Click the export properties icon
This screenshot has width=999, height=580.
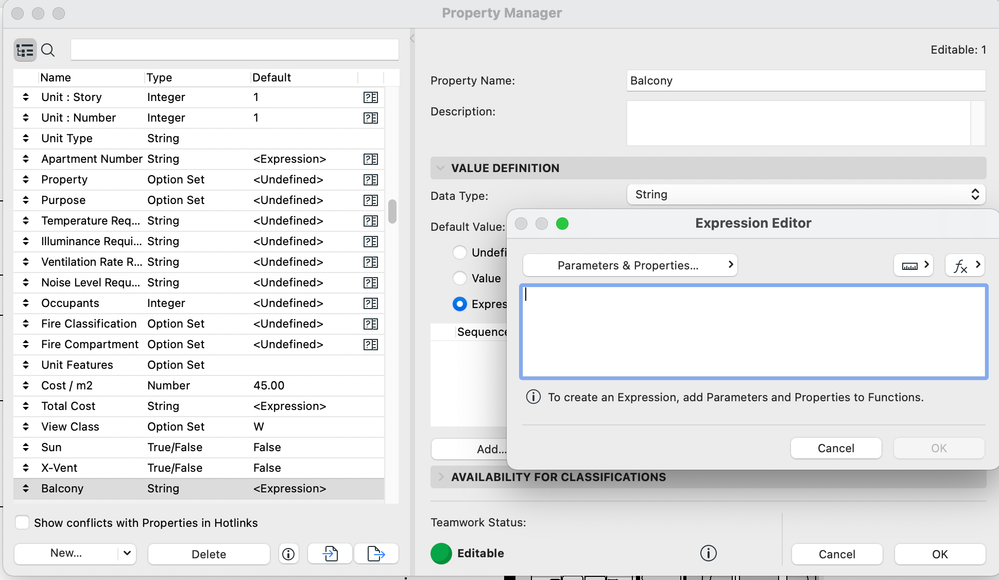376,554
